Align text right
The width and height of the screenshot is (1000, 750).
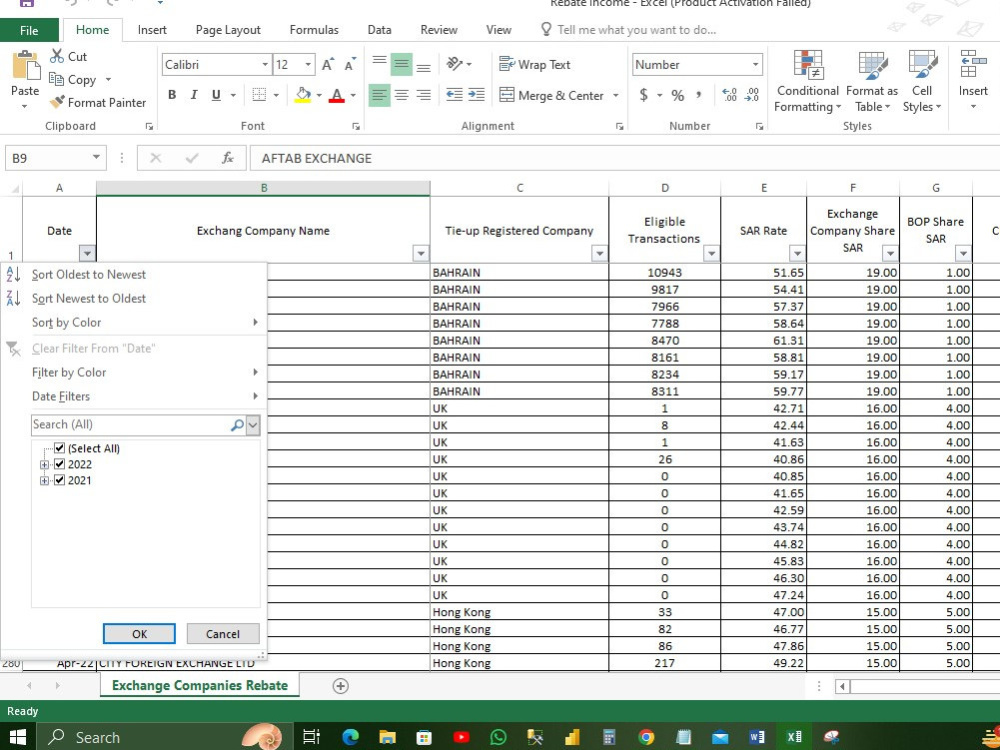423,95
